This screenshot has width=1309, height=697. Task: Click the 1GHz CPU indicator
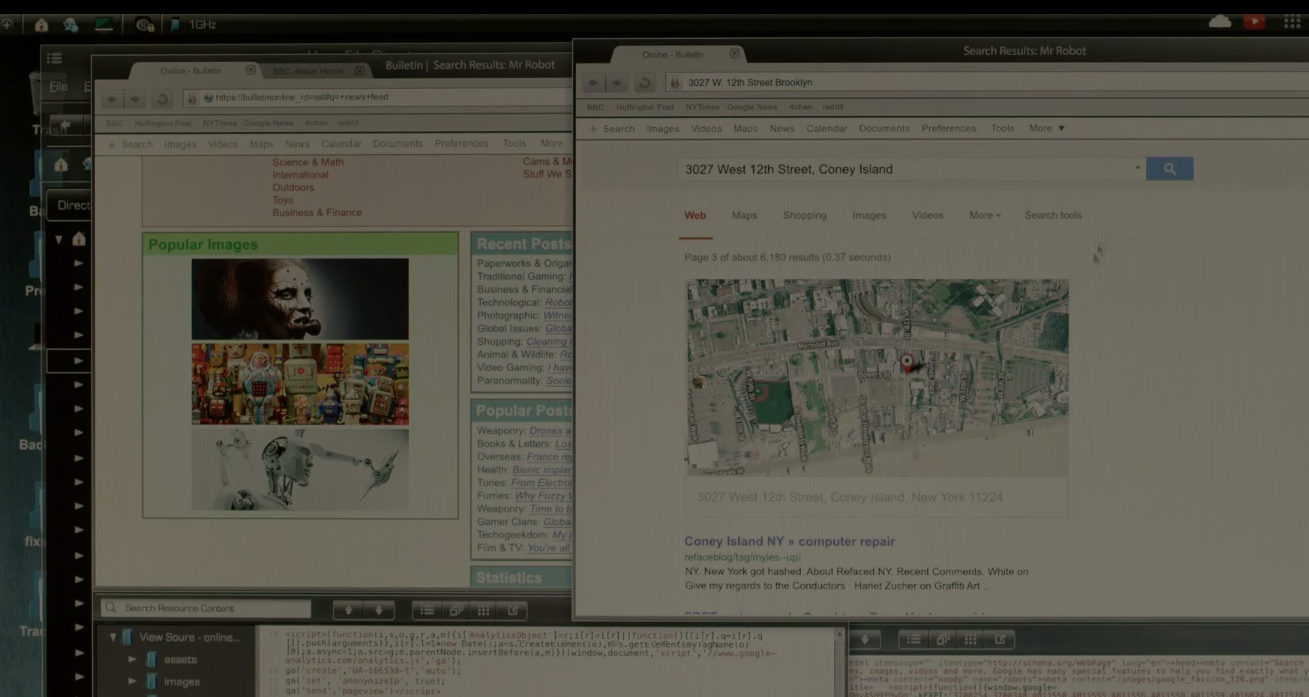point(194,24)
